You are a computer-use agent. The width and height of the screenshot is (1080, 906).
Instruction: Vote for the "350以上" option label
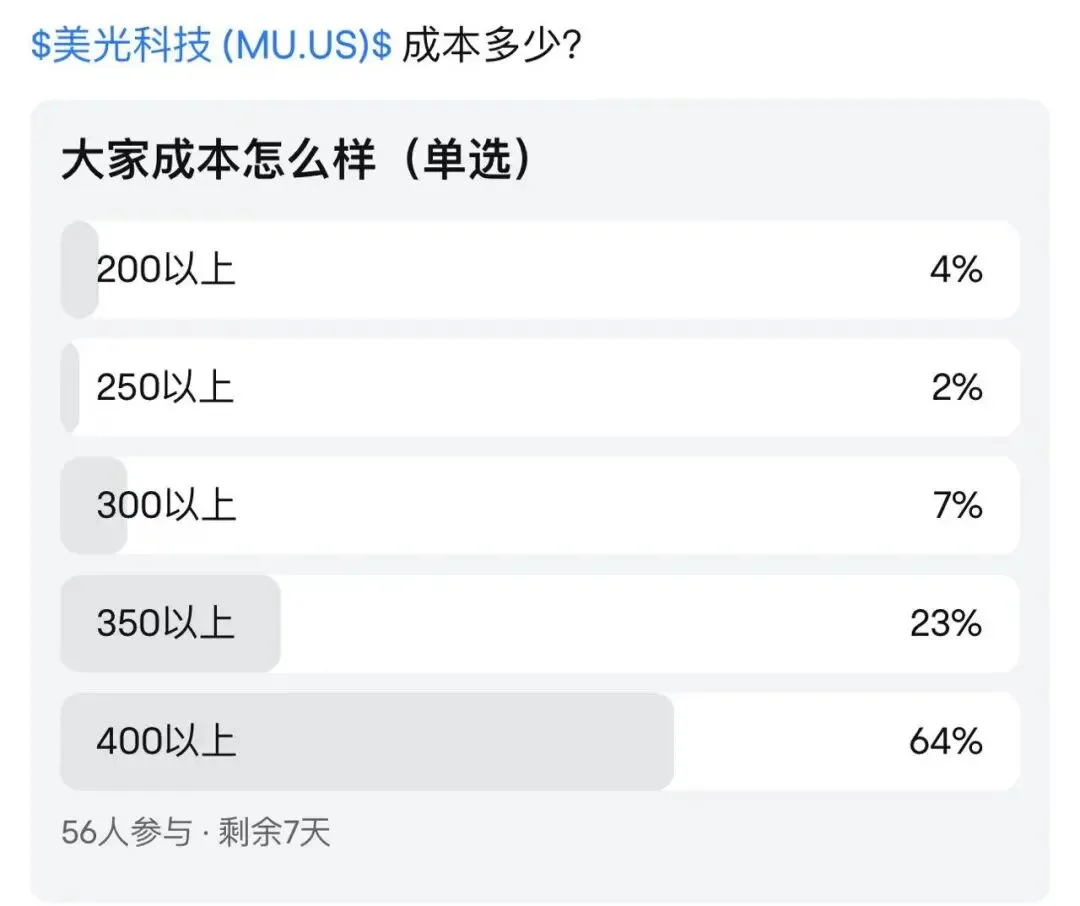pyautogui.click(x=166, y=624)
